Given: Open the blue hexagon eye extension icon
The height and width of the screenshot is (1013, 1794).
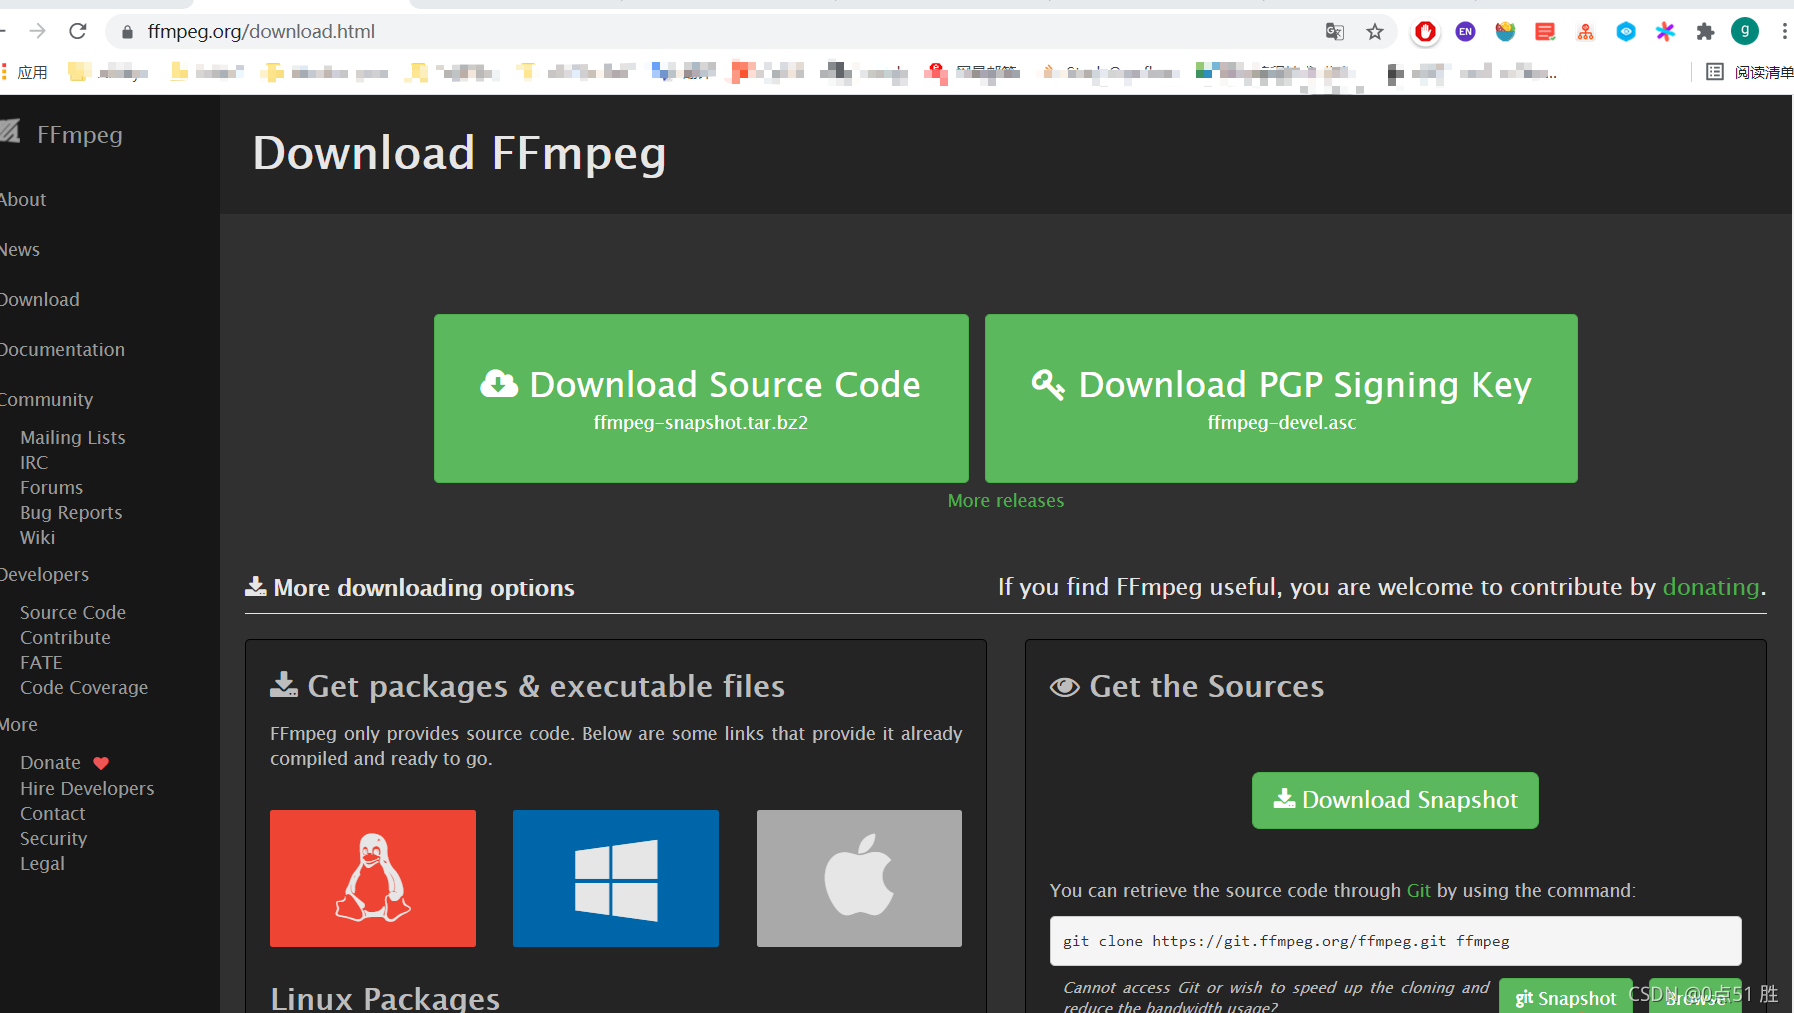Looking at the screenshot, I should [x=1626, y=32].
